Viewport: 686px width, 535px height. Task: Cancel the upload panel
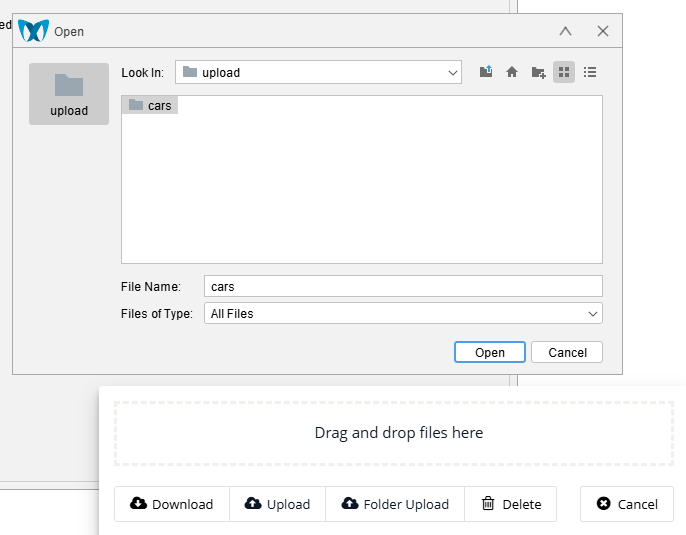click(x=627, y=504)
